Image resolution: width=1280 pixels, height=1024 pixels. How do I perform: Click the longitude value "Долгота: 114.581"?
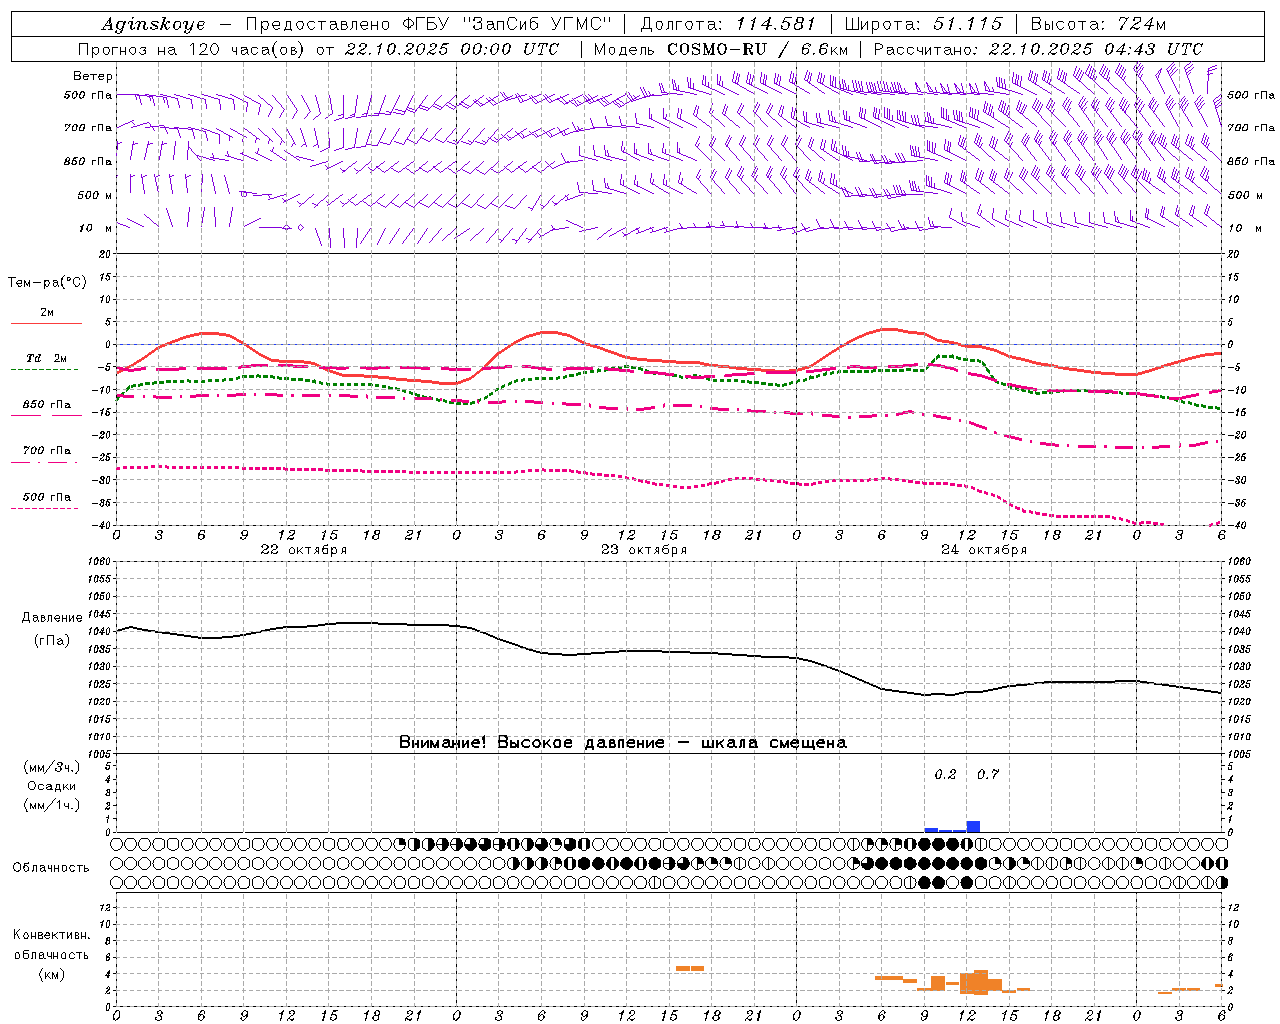tap(728, 24)
